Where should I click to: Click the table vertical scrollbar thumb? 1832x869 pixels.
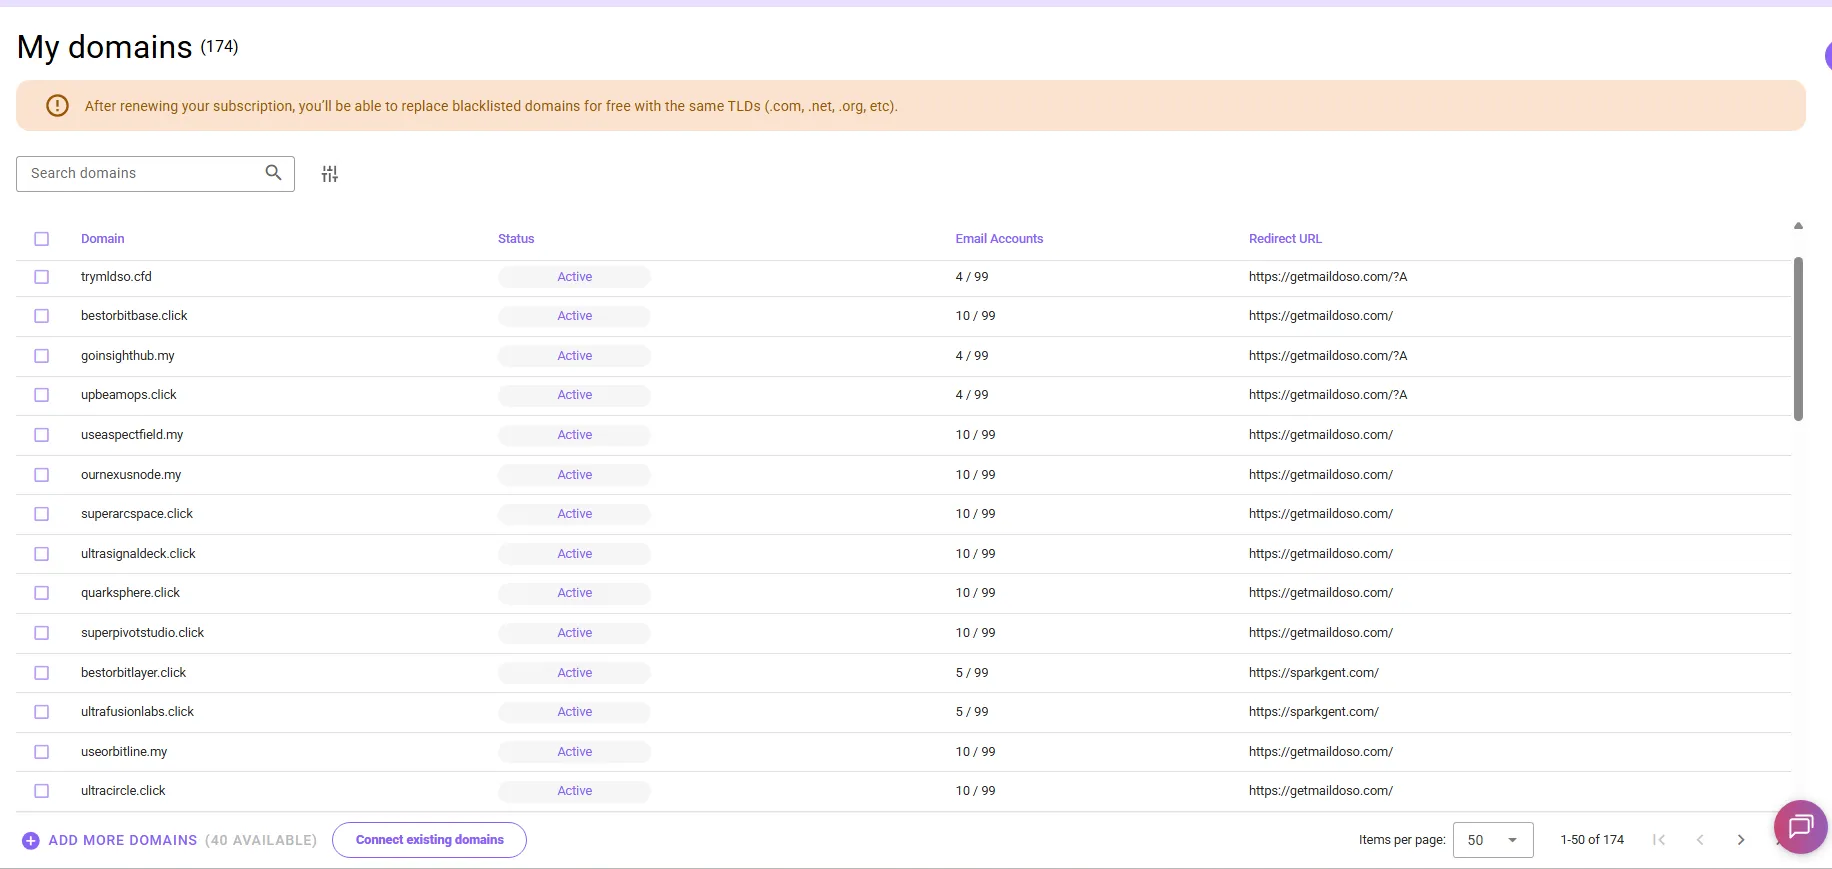[1798, 339]
